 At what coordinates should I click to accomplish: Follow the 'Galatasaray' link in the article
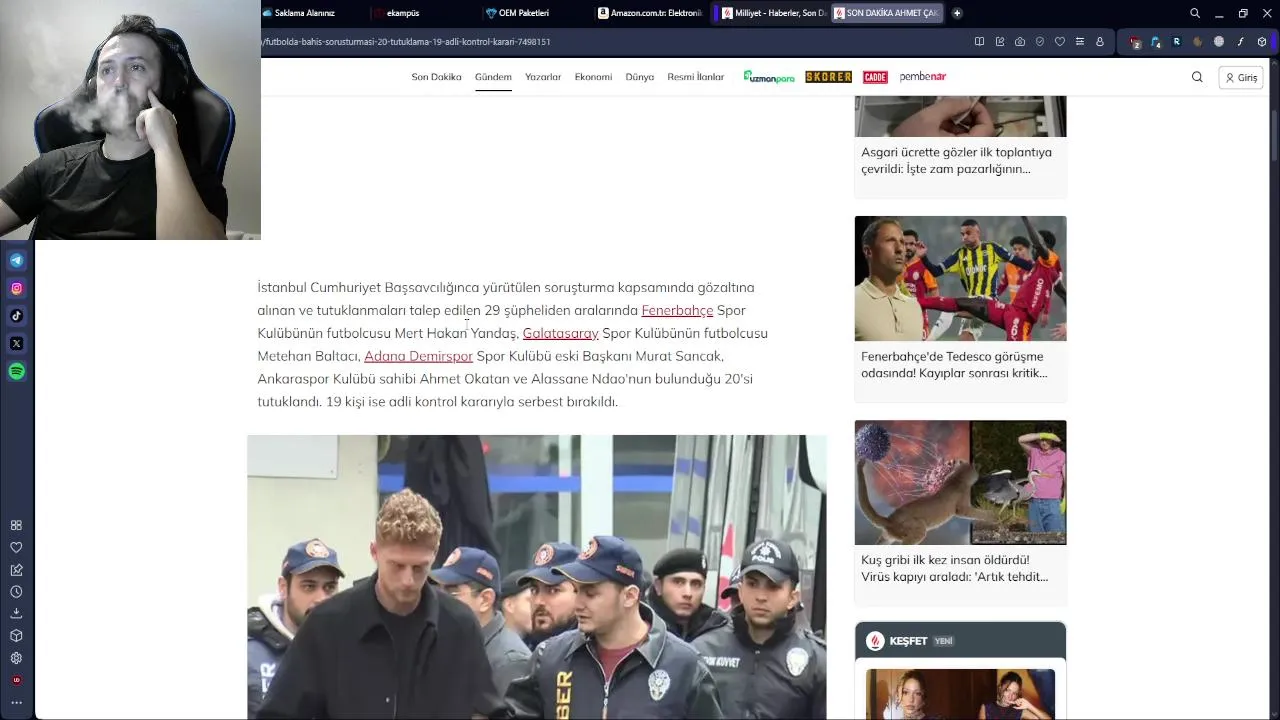point(560,333)
